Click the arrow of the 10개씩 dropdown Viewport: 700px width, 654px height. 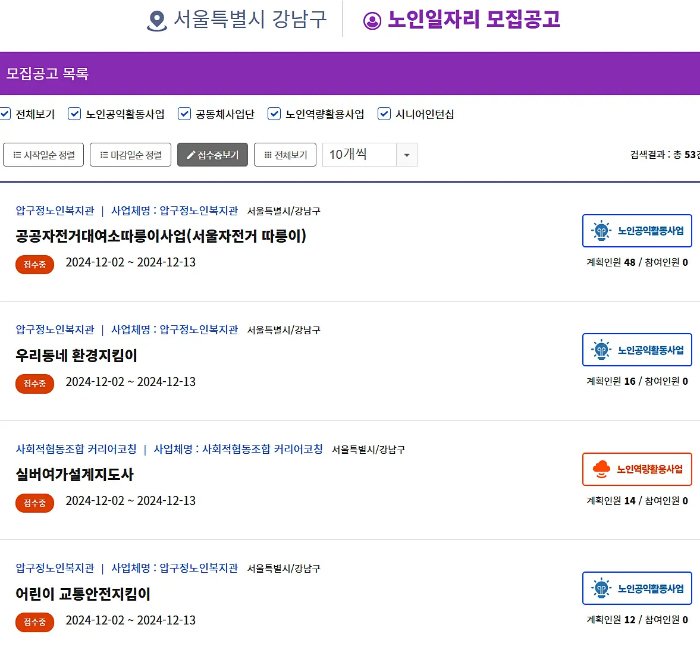(x=407, y=155)
